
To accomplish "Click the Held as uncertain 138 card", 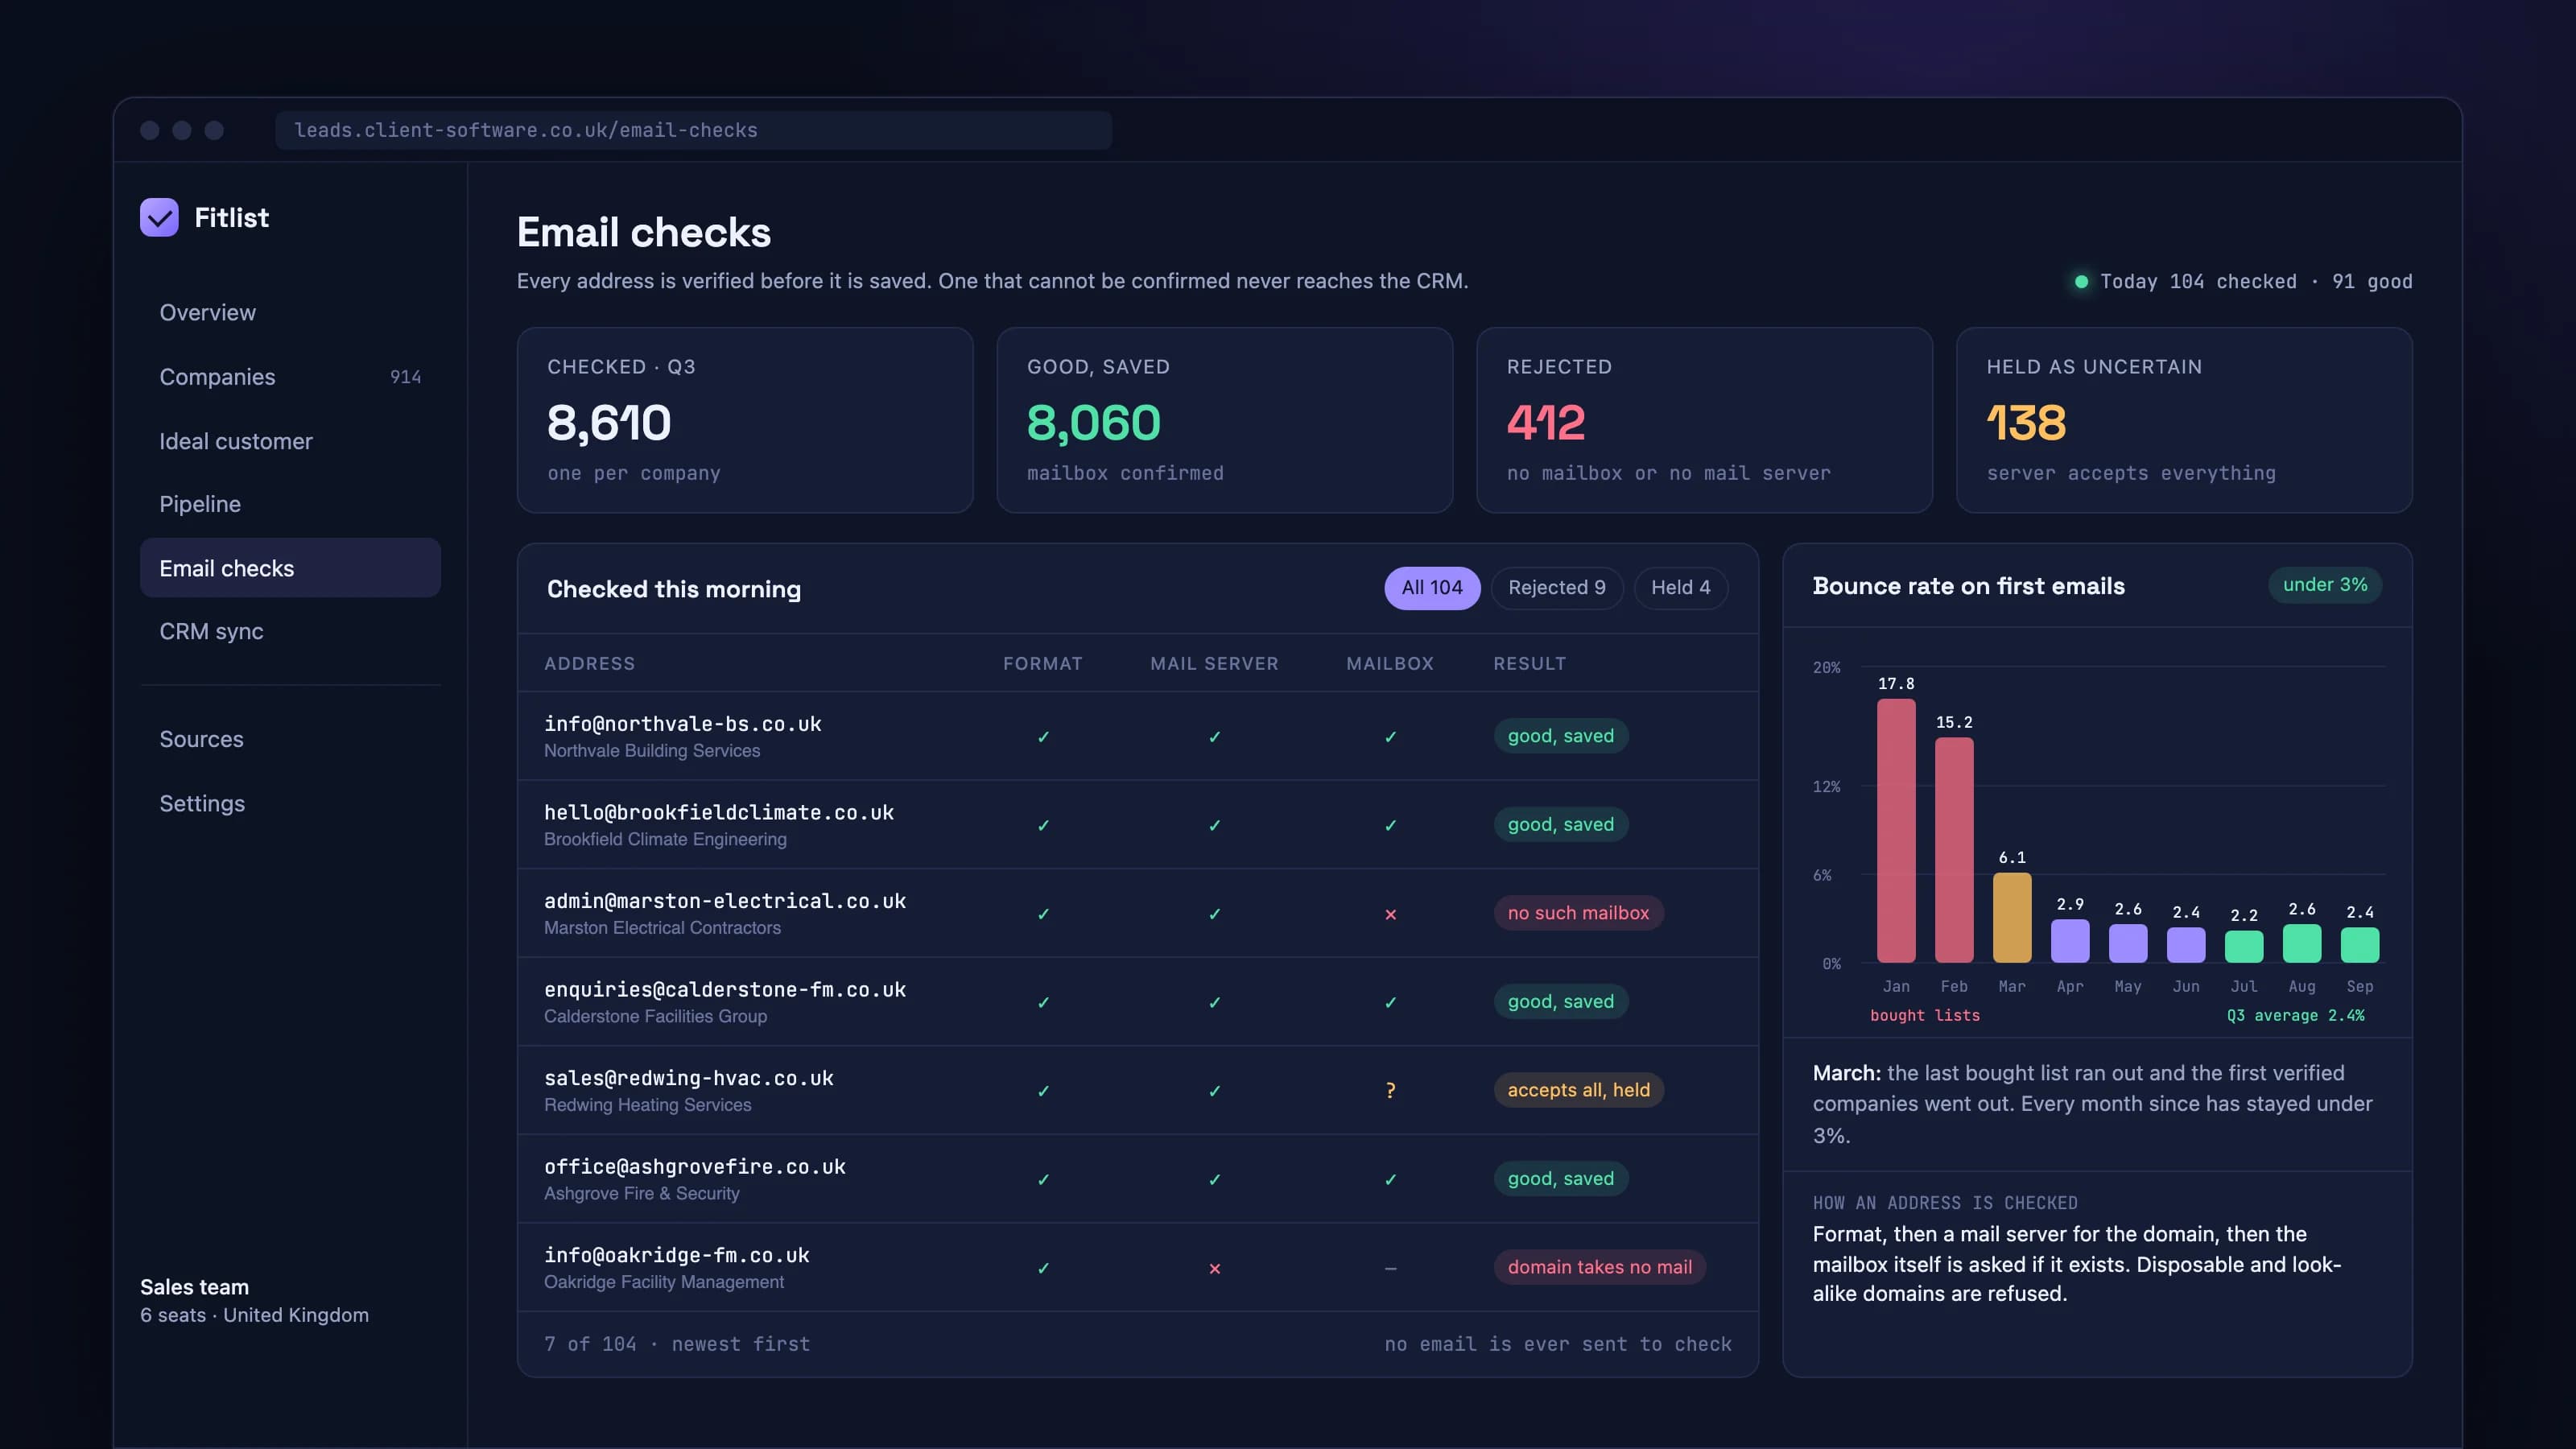I will click(x=2184, y=420).
